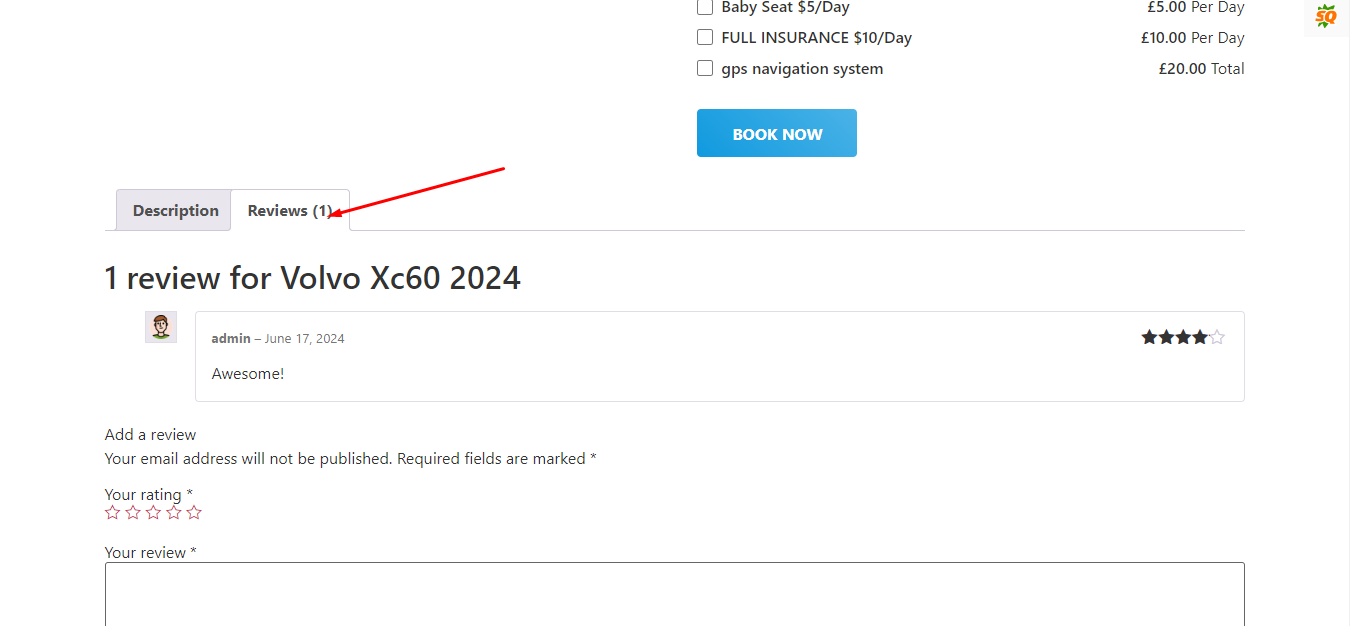Click the Add a review label
This screenshot has width=1350, height=626.
150,434
